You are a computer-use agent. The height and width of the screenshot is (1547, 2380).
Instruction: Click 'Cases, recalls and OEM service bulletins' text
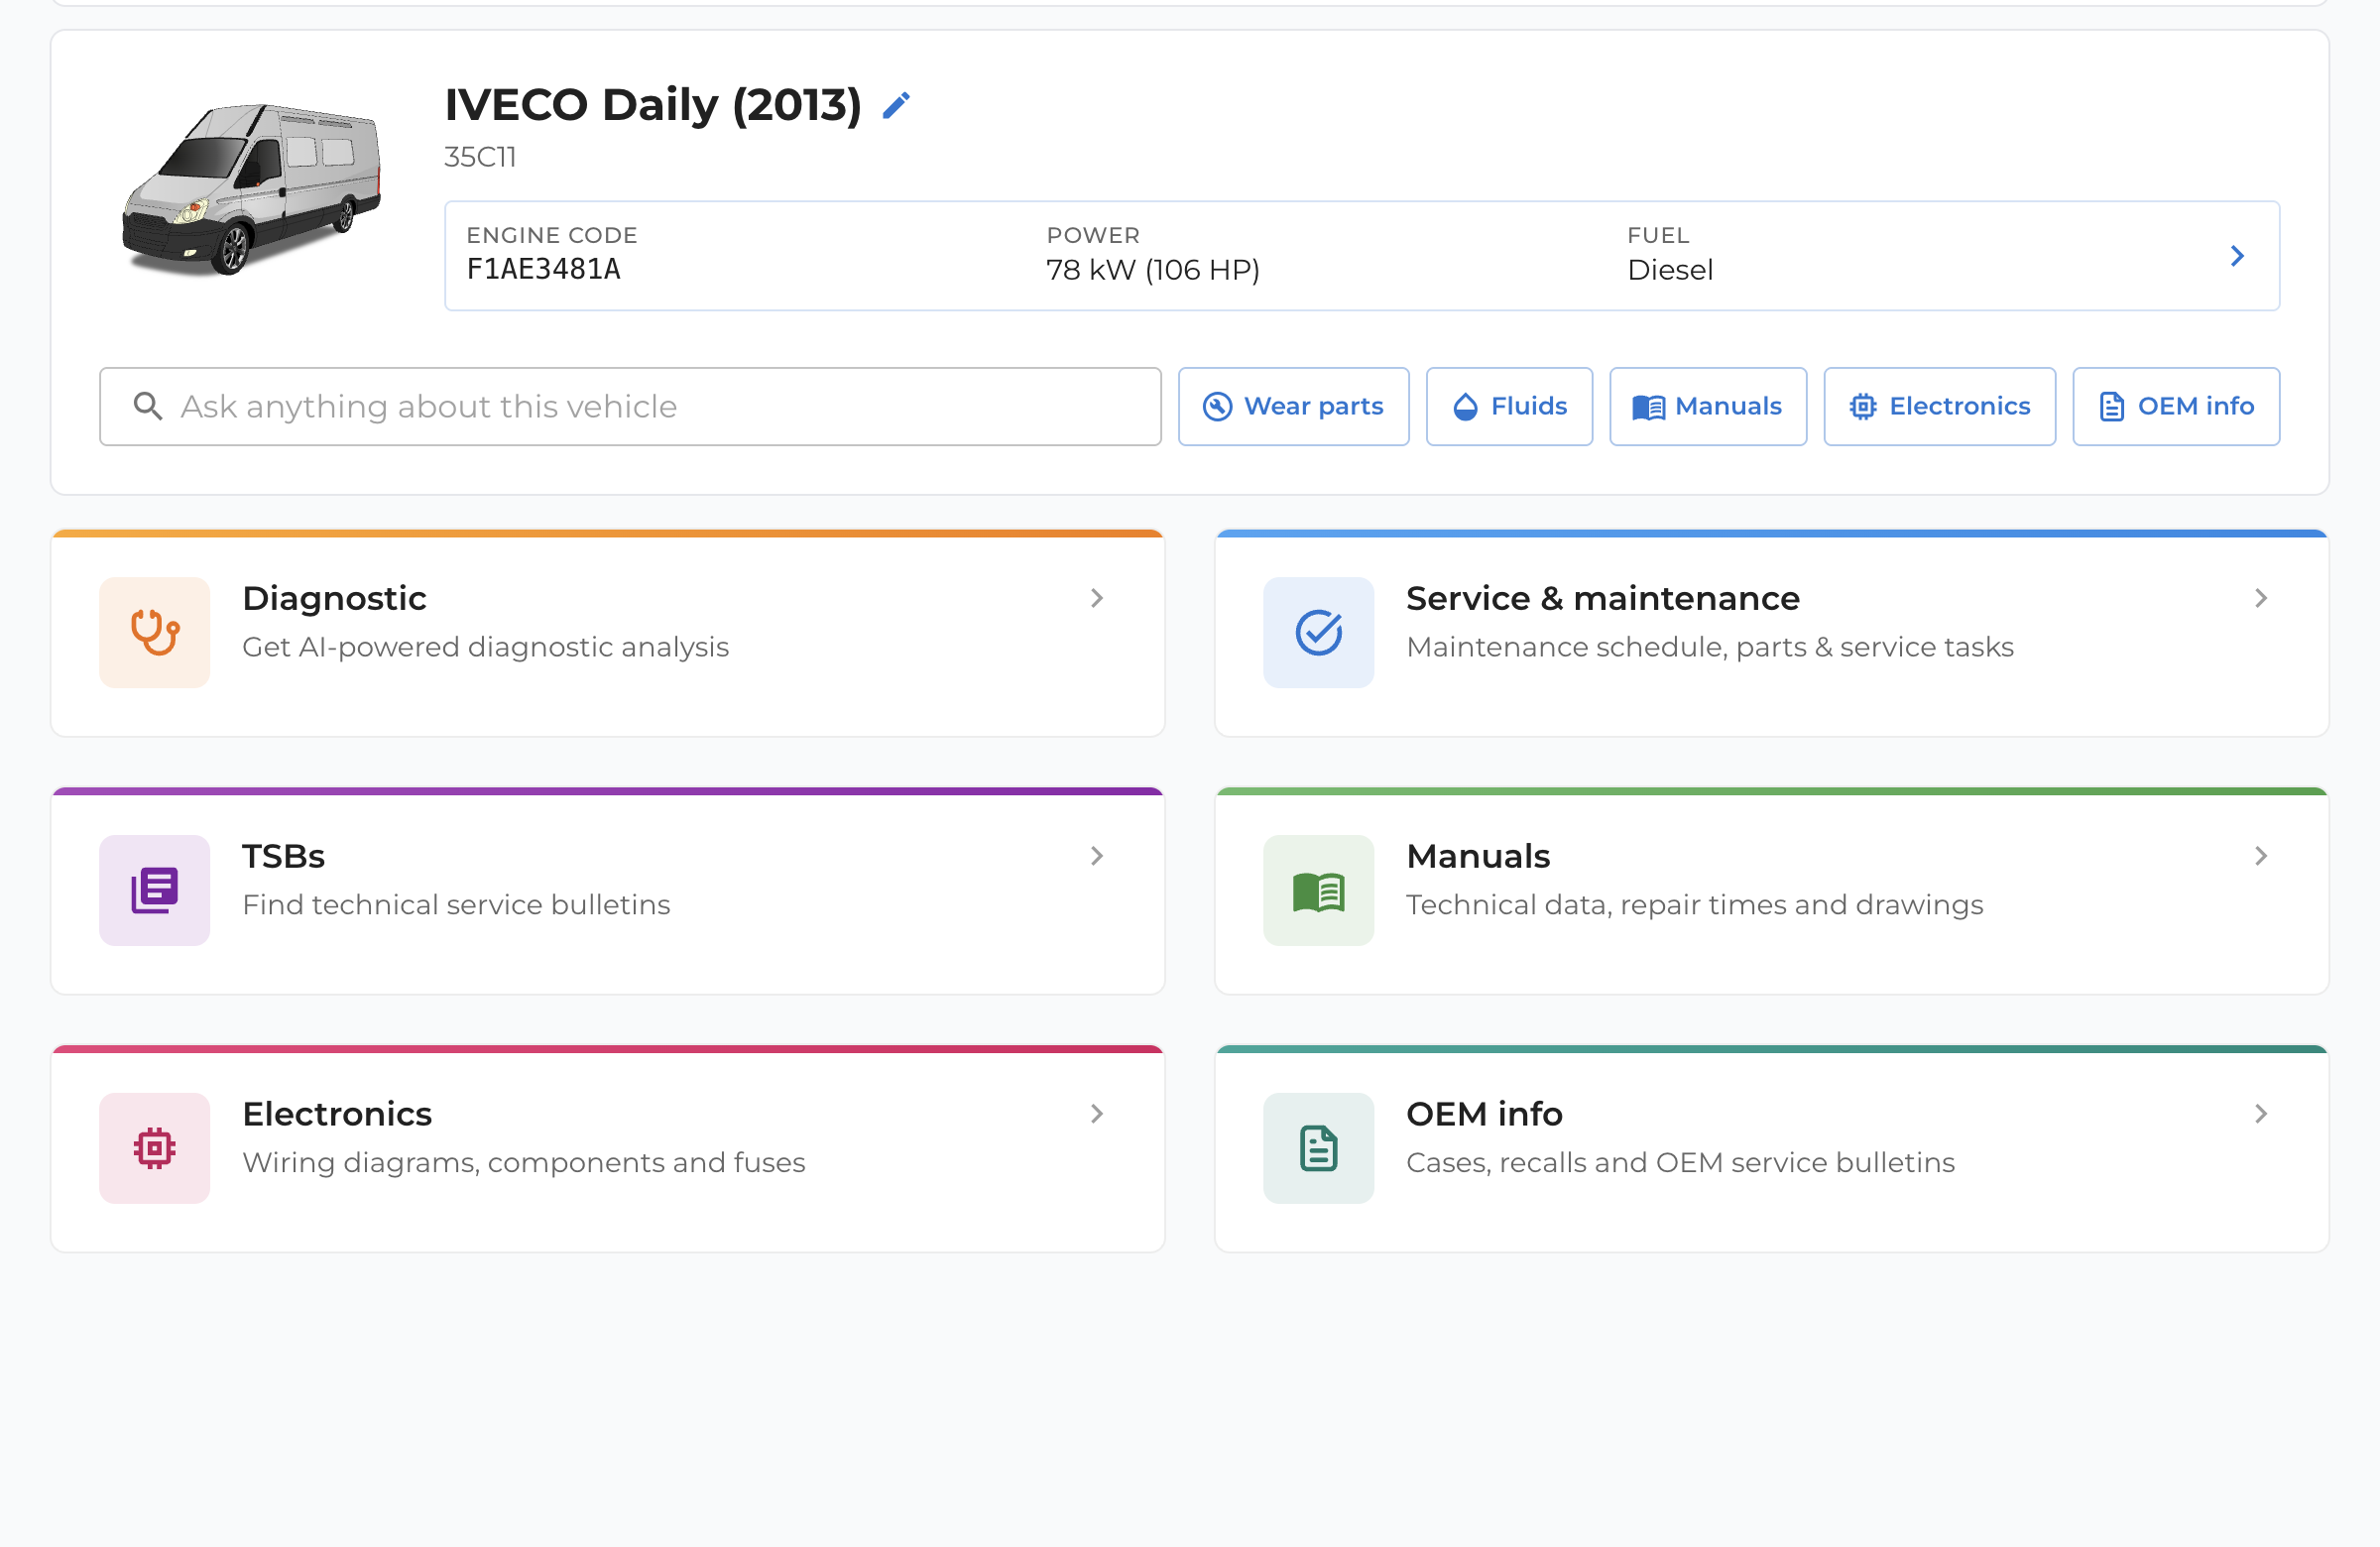point(1680,1163)
